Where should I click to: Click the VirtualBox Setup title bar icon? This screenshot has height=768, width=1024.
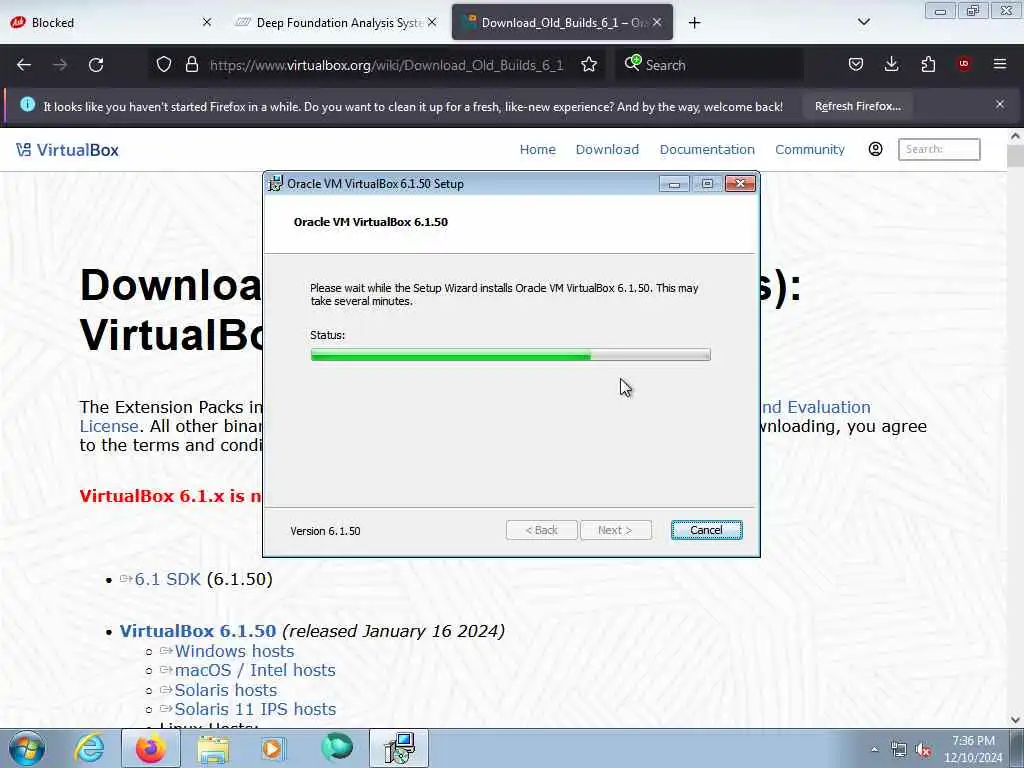click(x=276, y=184)
